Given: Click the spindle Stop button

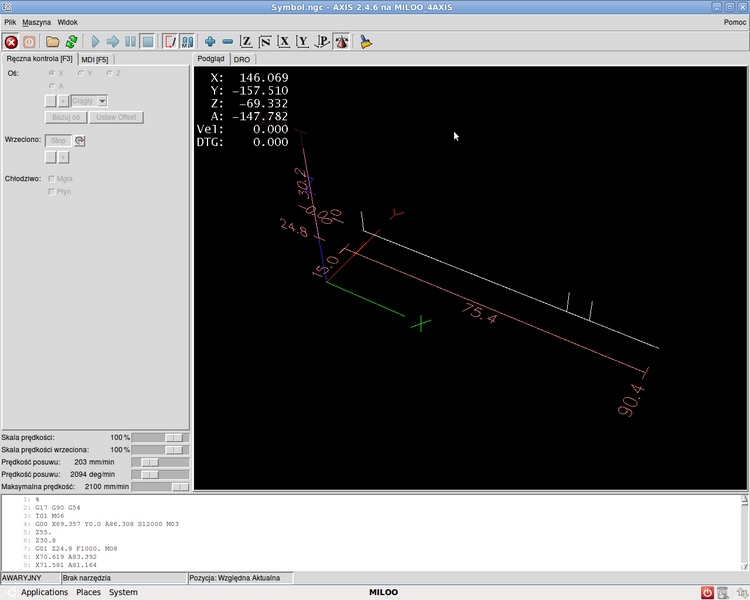Looking at the screenshot, I should coord(58,141).
